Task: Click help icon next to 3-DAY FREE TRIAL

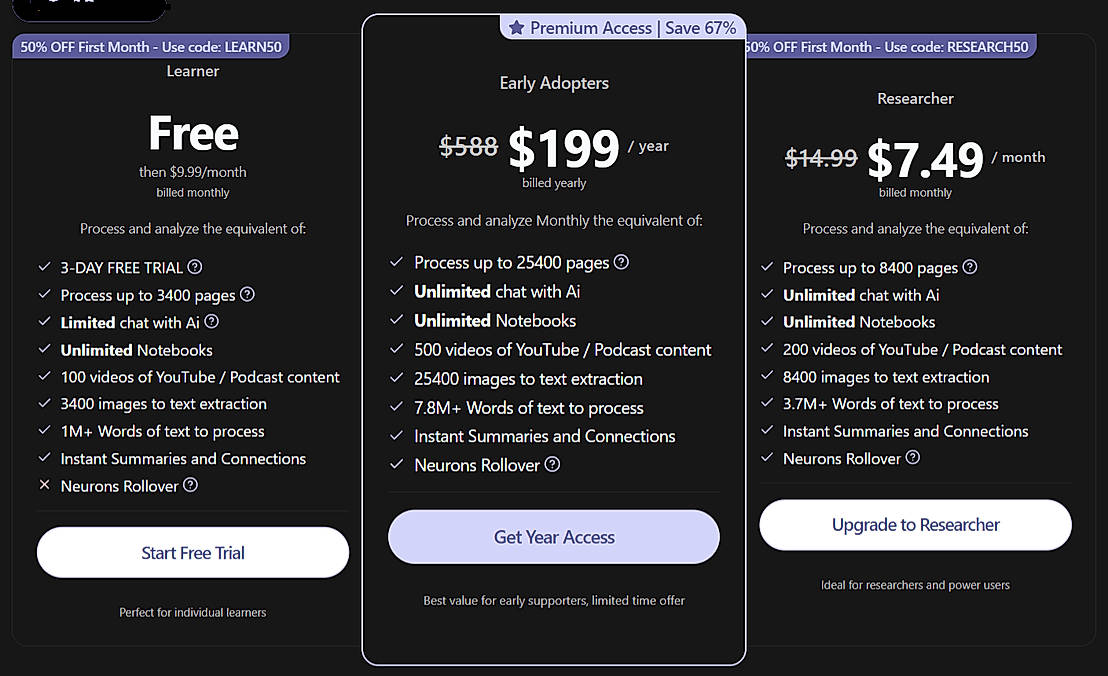Action: (x=195, y=267)
